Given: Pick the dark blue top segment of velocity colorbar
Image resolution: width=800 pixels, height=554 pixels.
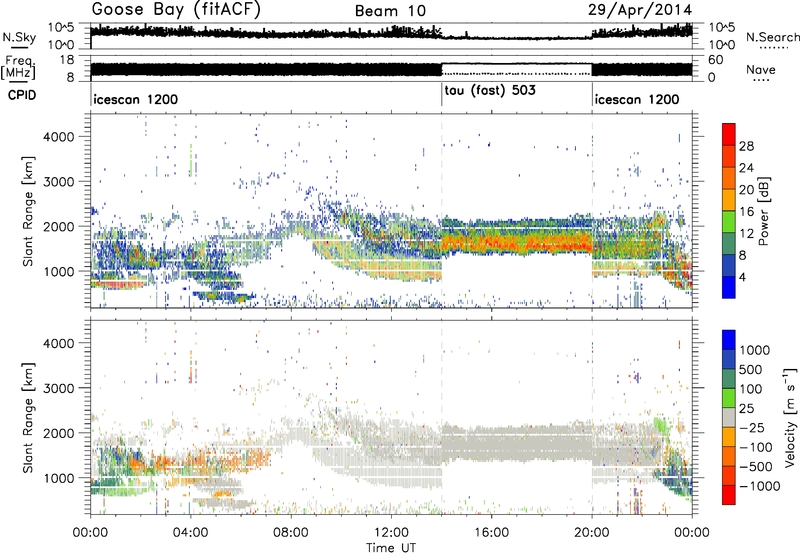Looking at the screenshot, I should point(729,340).
